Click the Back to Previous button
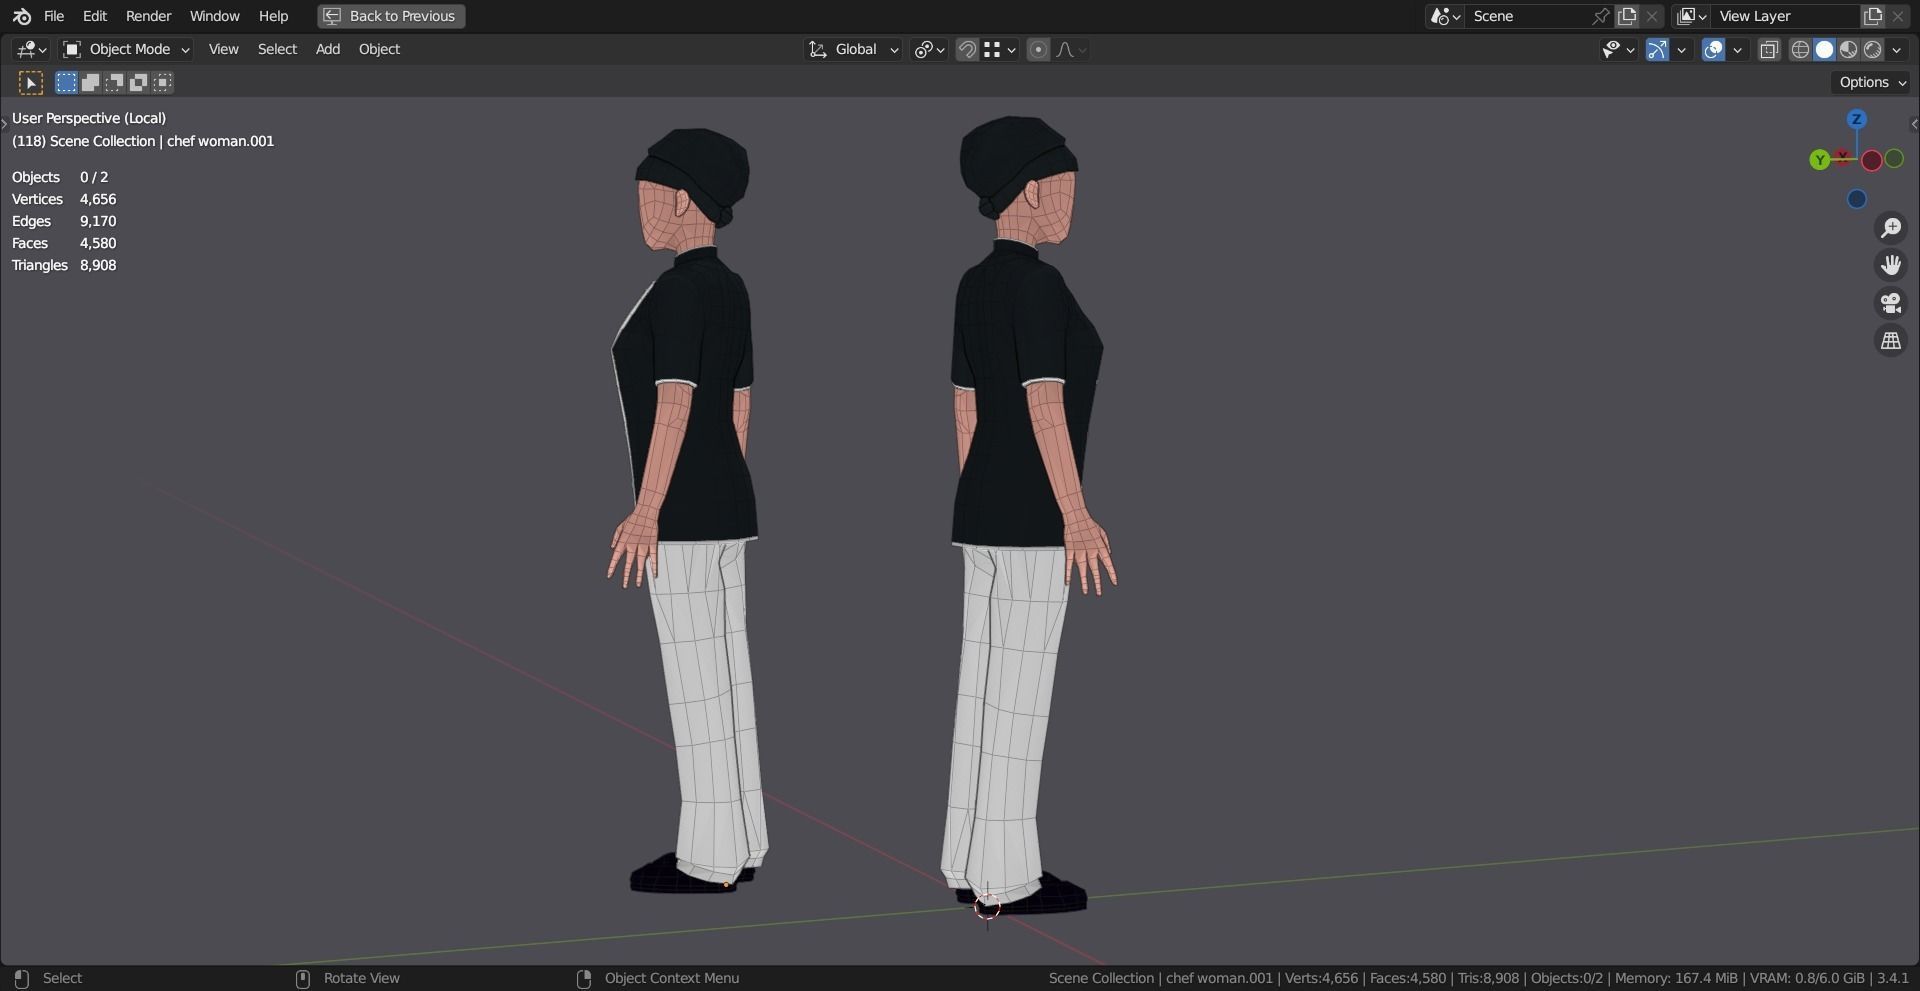The image size is (1920, 991). click(x=390, y=15)
